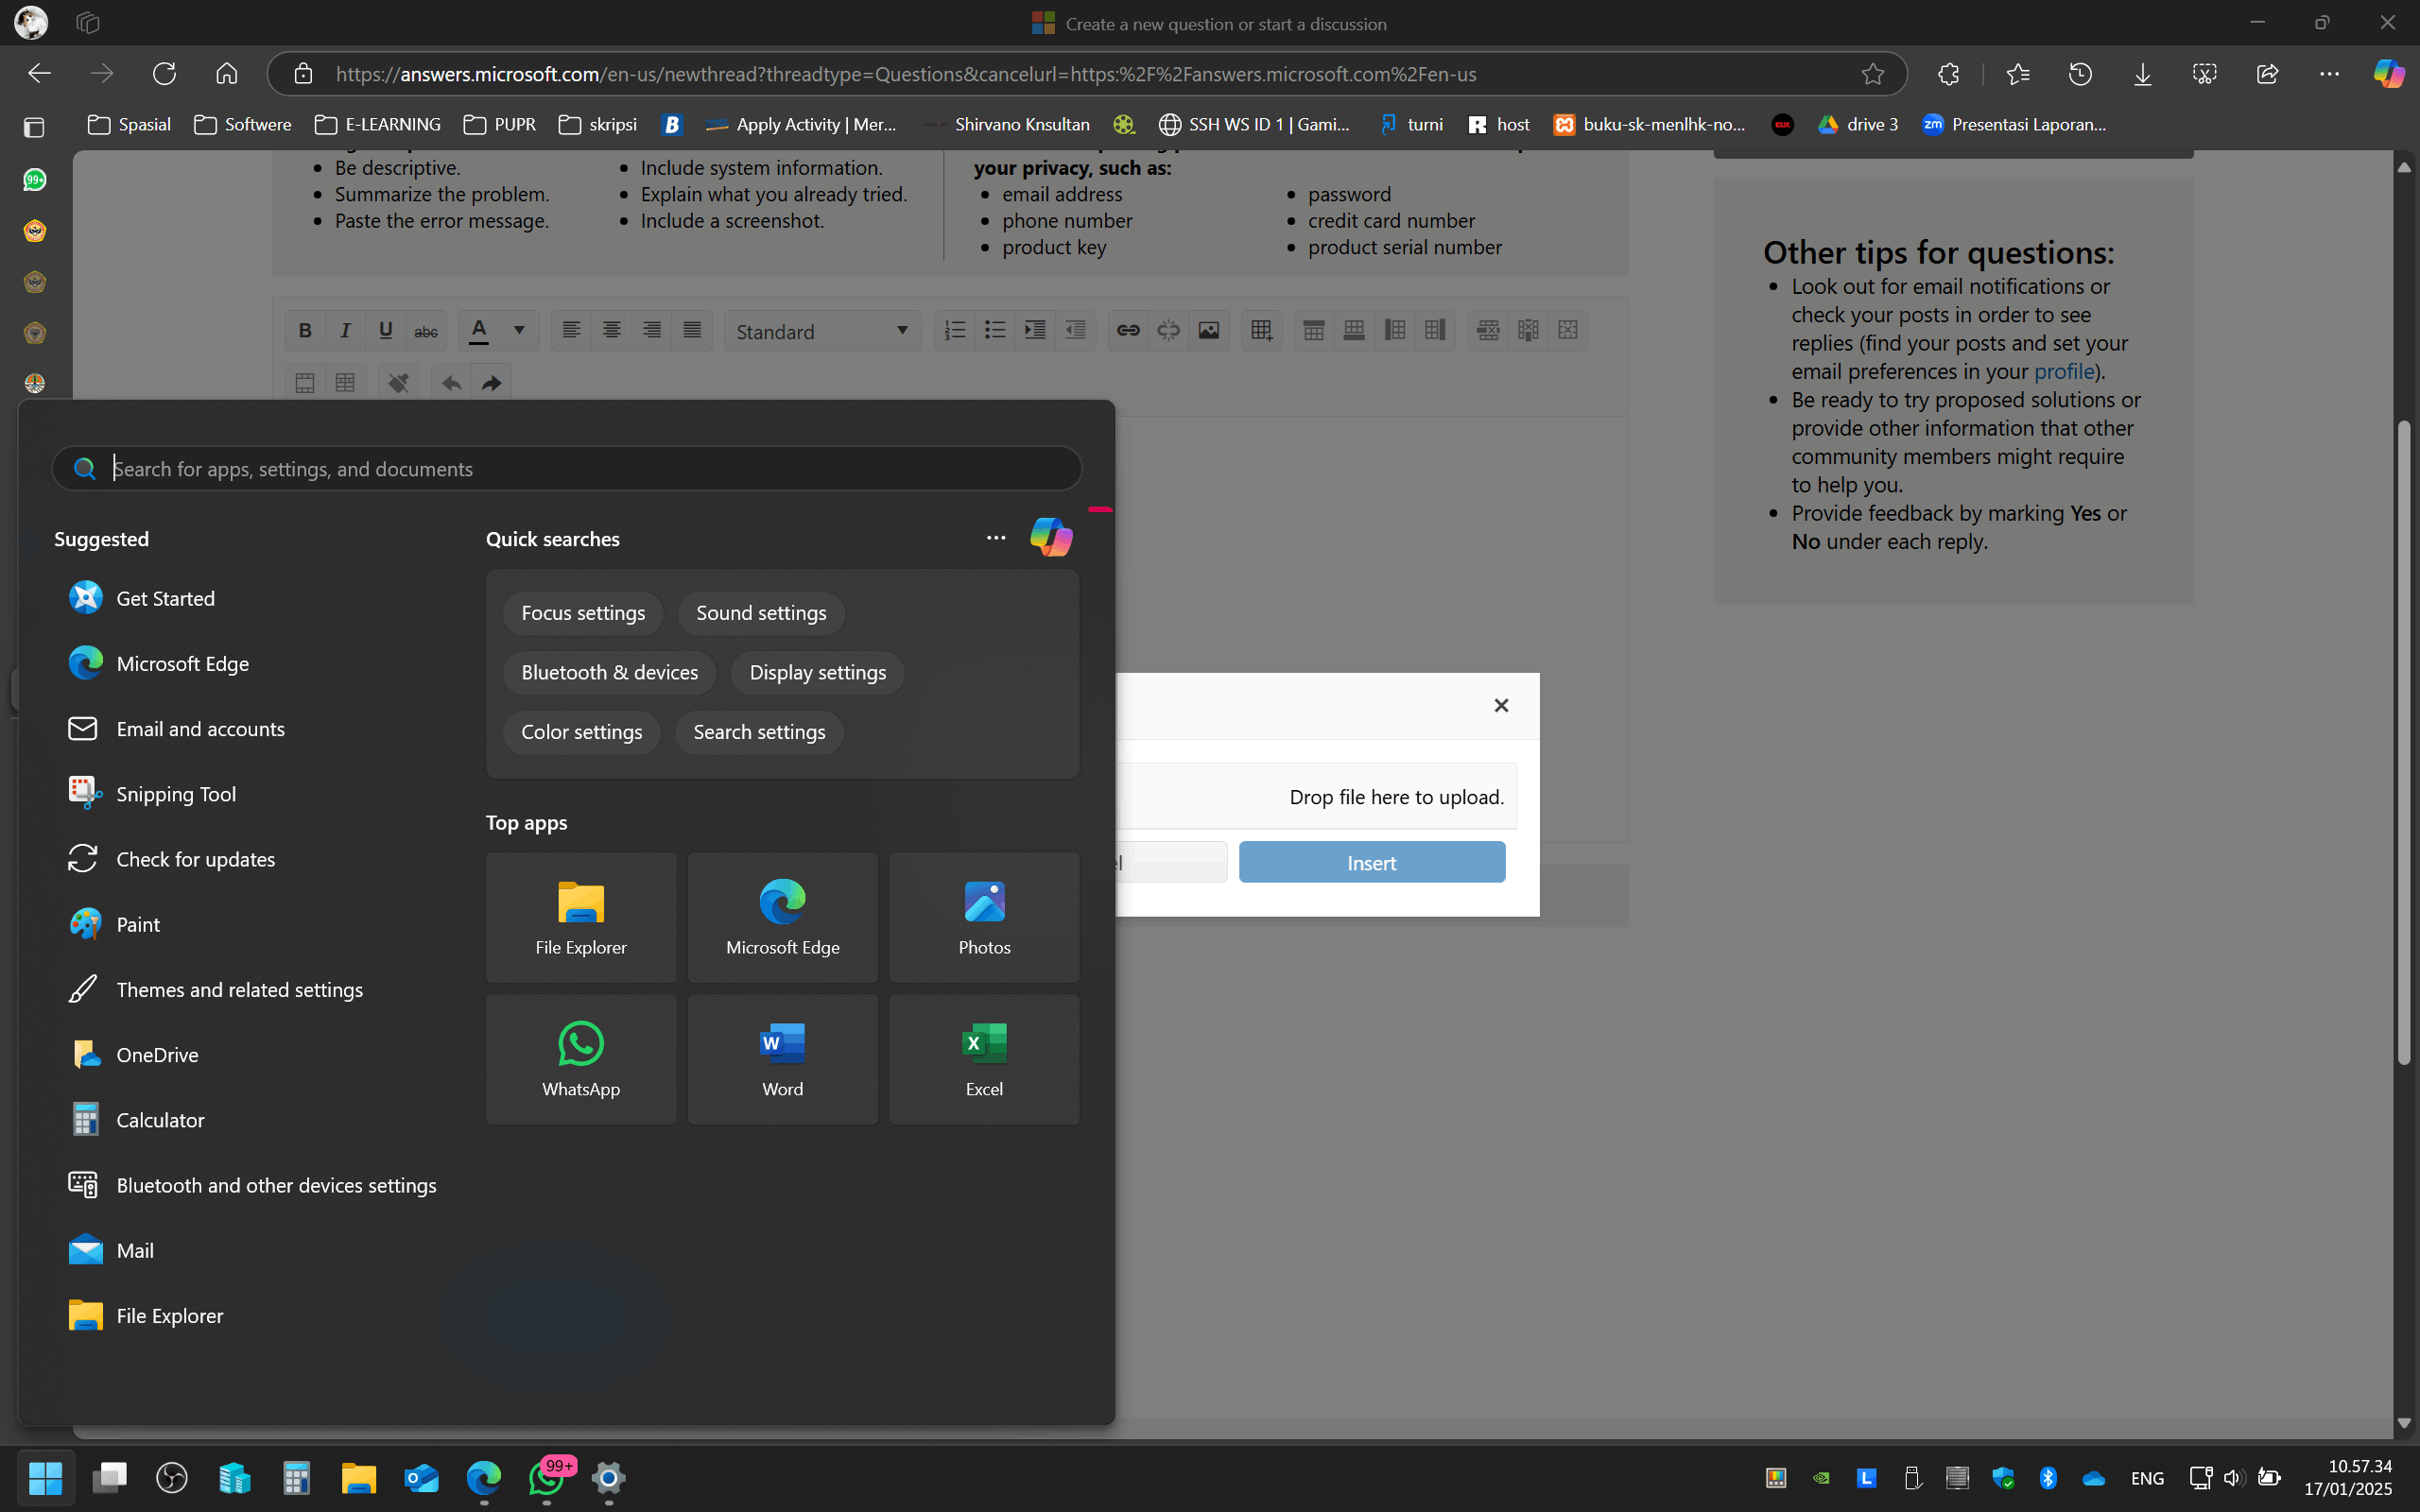
Task: Expand the Standard paragraph style dropdown
Action: tap(822, 331)
